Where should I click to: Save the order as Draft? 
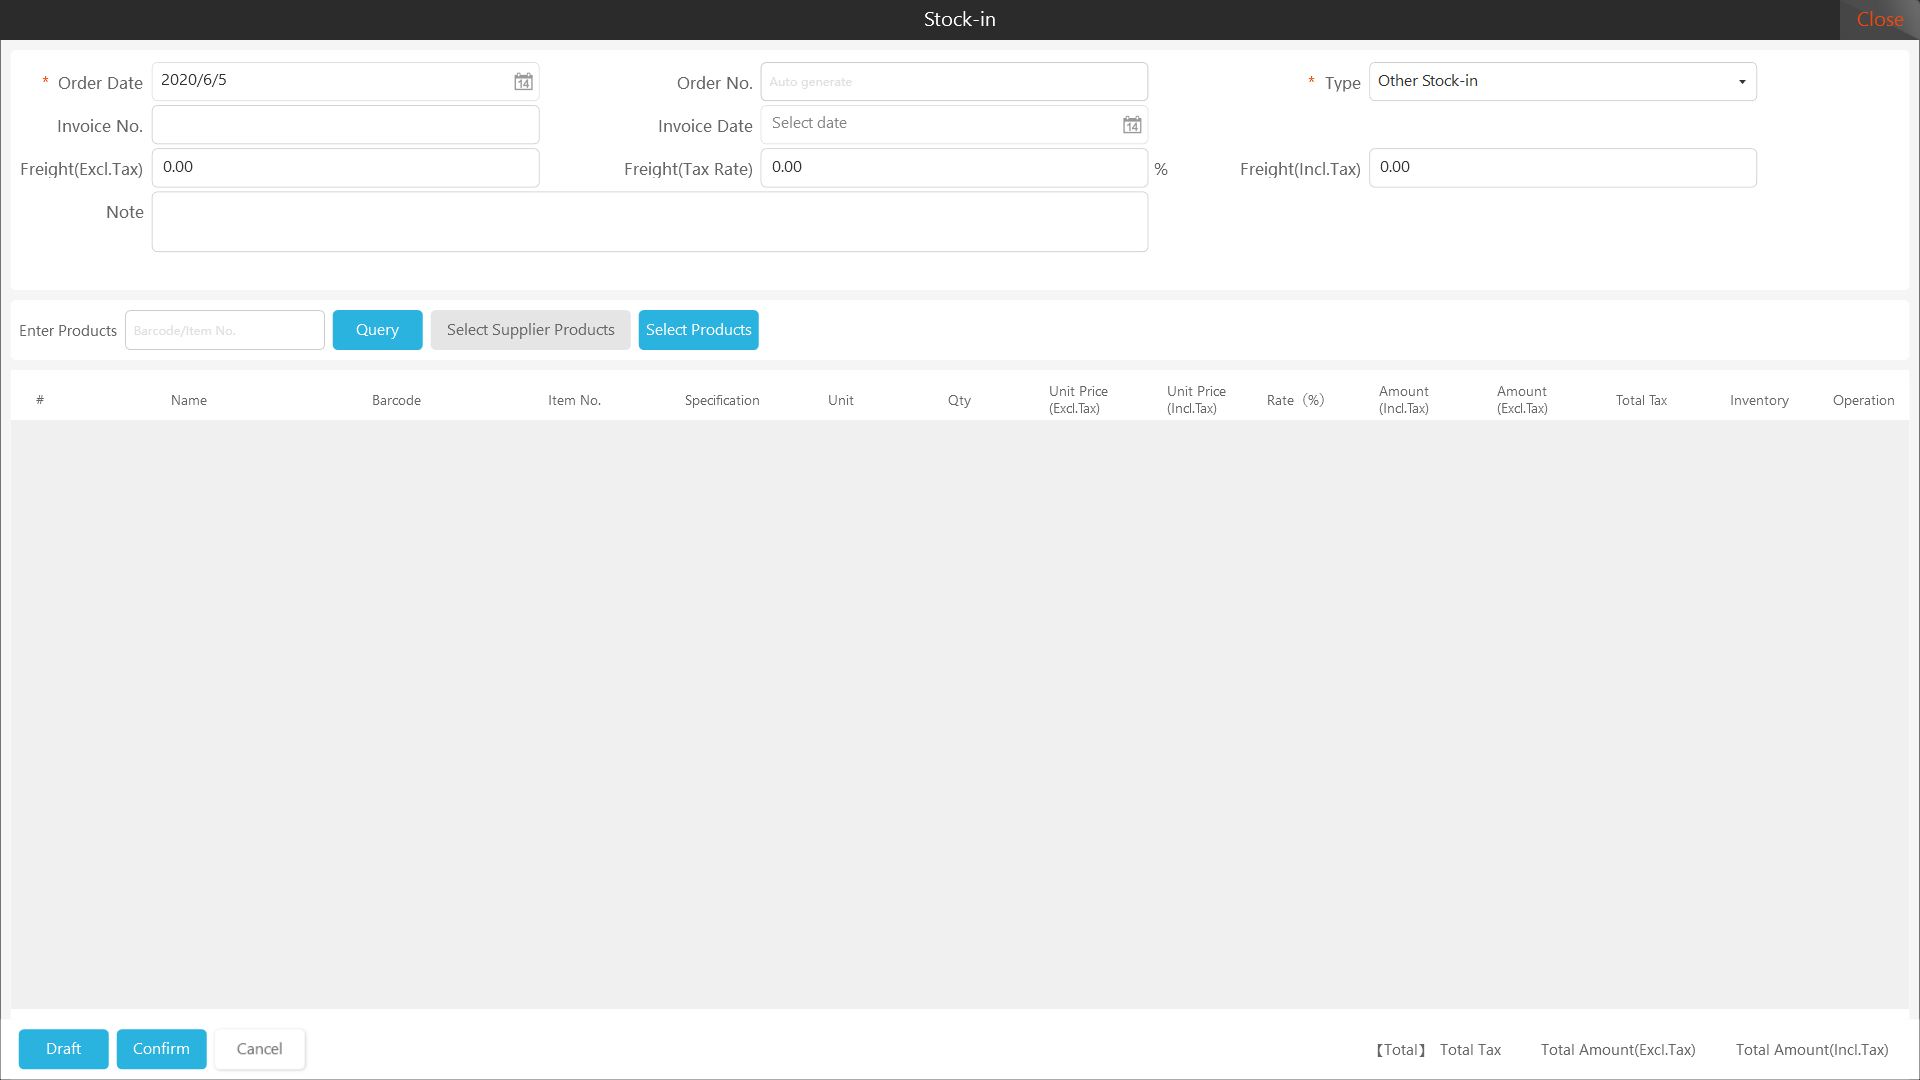click(x=63, y=1049)
